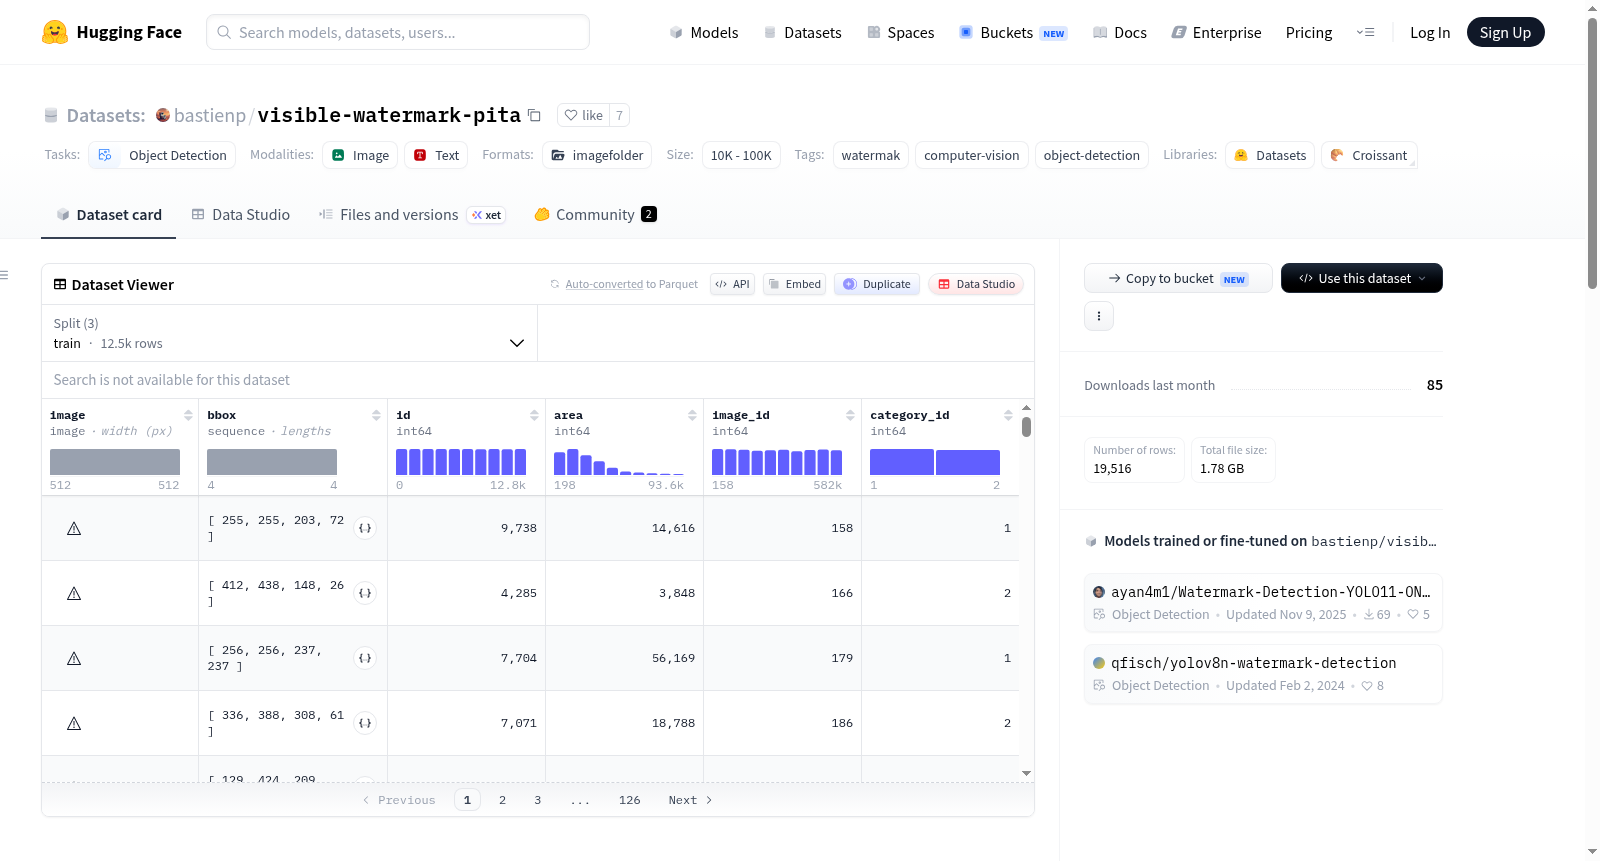Open the Split train dropdown
This screenshot has width=1600, height=861.
(289, 333)
